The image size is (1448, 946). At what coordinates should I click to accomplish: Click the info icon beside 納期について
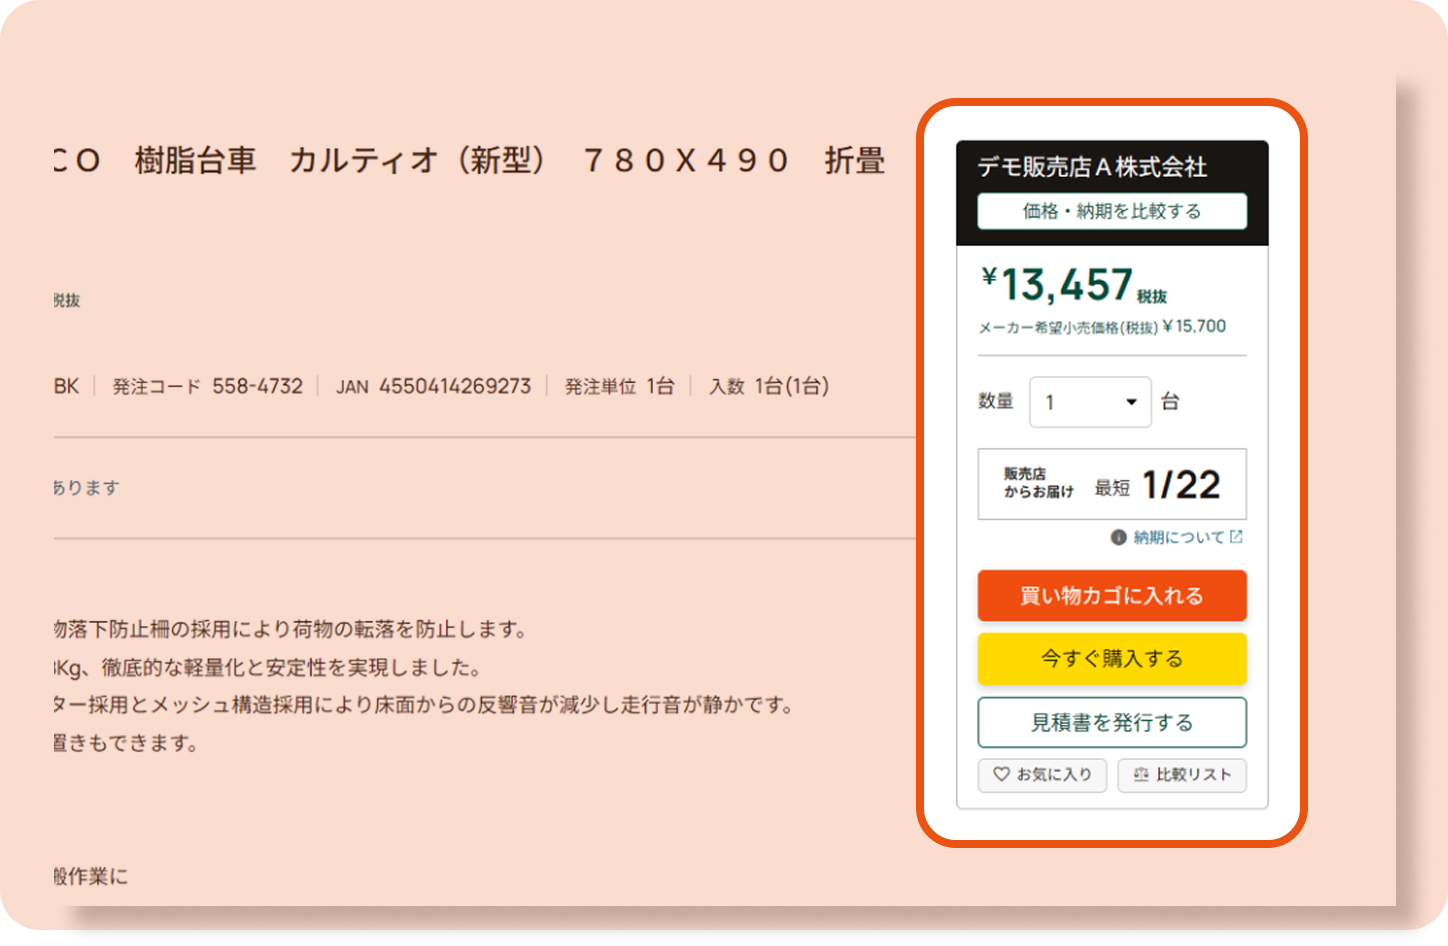1117,537
